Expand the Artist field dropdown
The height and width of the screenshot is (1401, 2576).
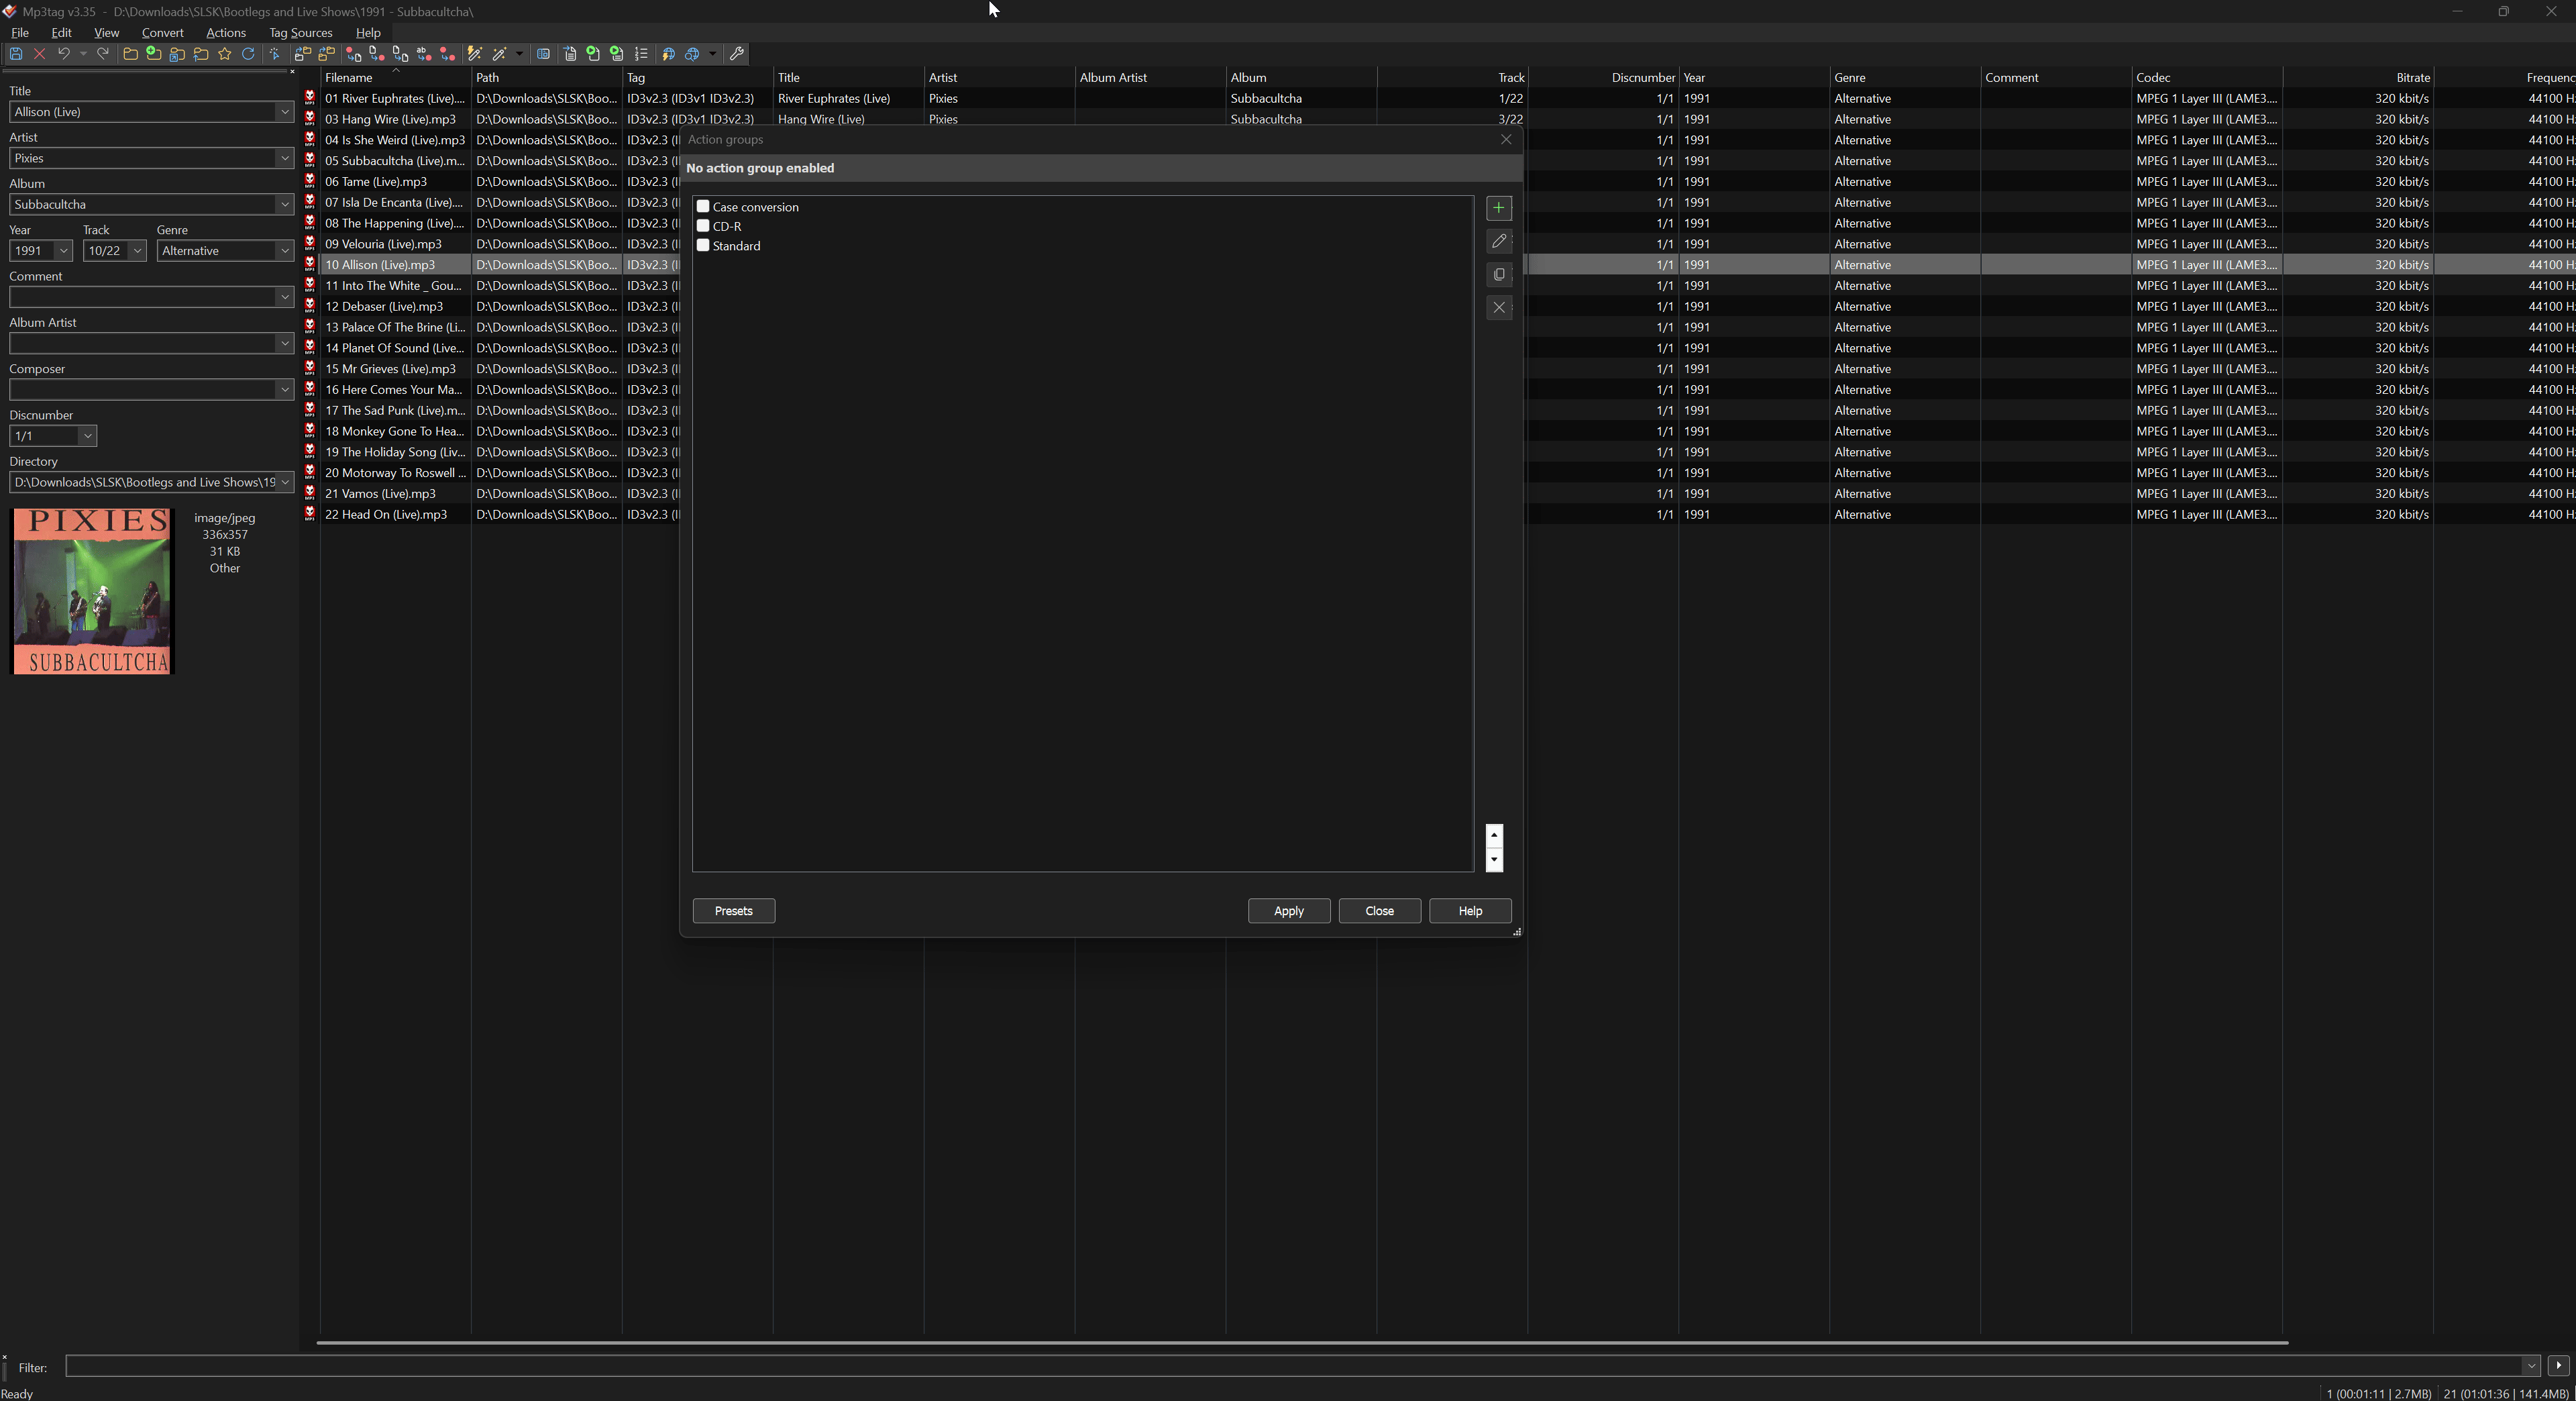coord(284,158)
